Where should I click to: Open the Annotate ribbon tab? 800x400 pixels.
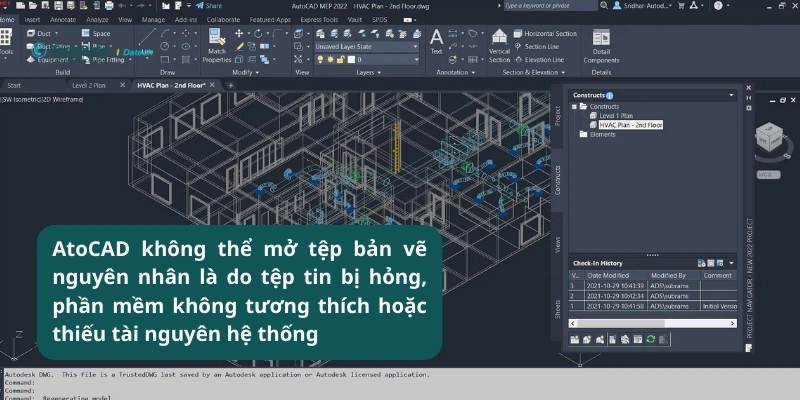[x=63, y=20]
